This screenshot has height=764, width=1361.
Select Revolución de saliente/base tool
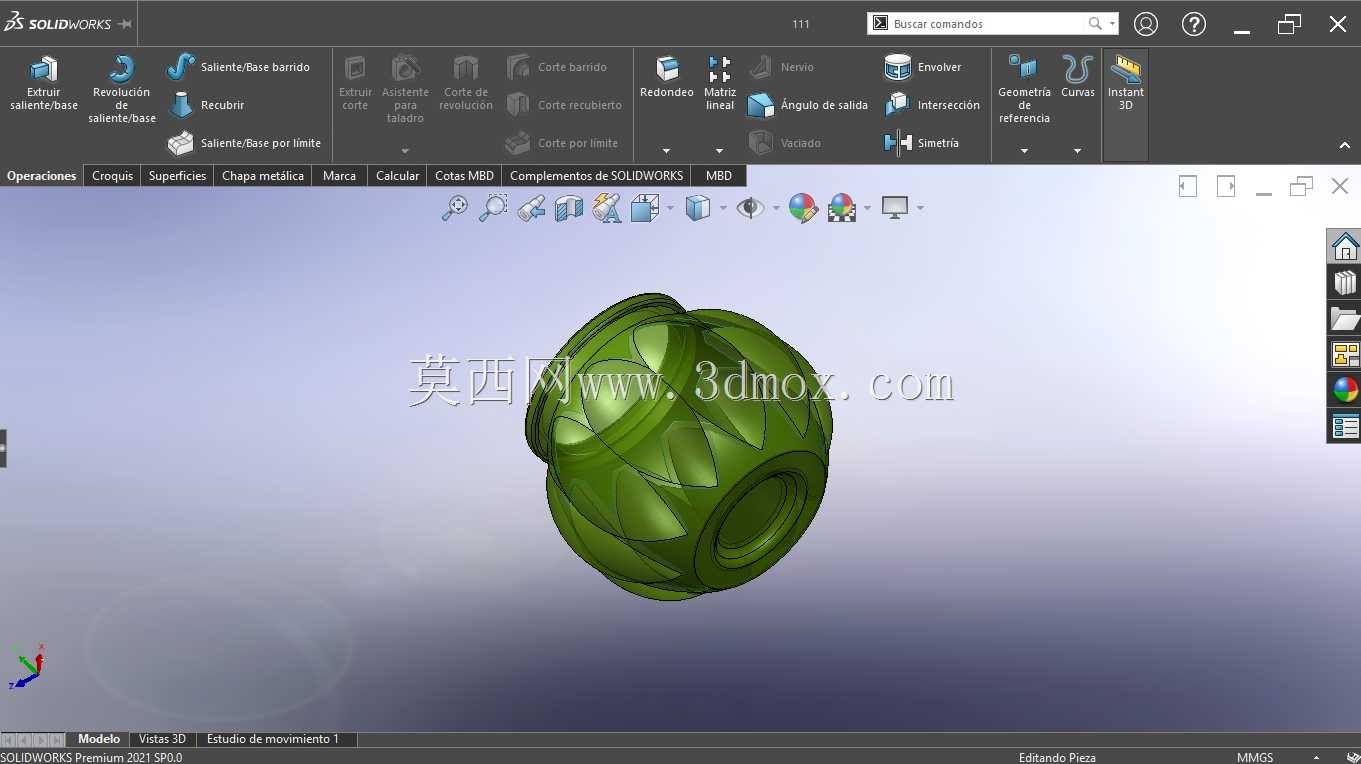(x=122, y=89)
